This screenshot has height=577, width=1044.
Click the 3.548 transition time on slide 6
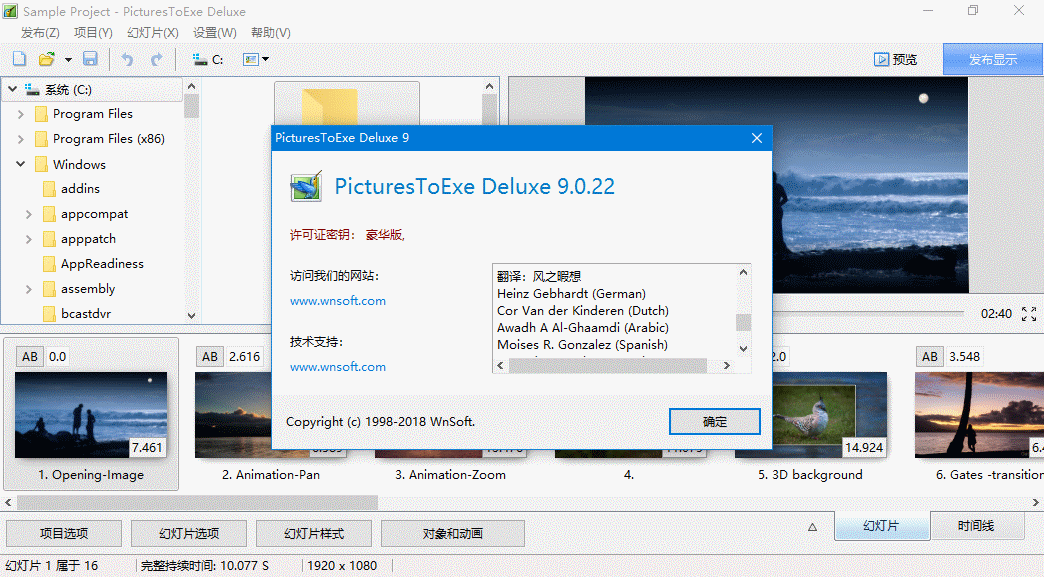click(x=965, y=357)
